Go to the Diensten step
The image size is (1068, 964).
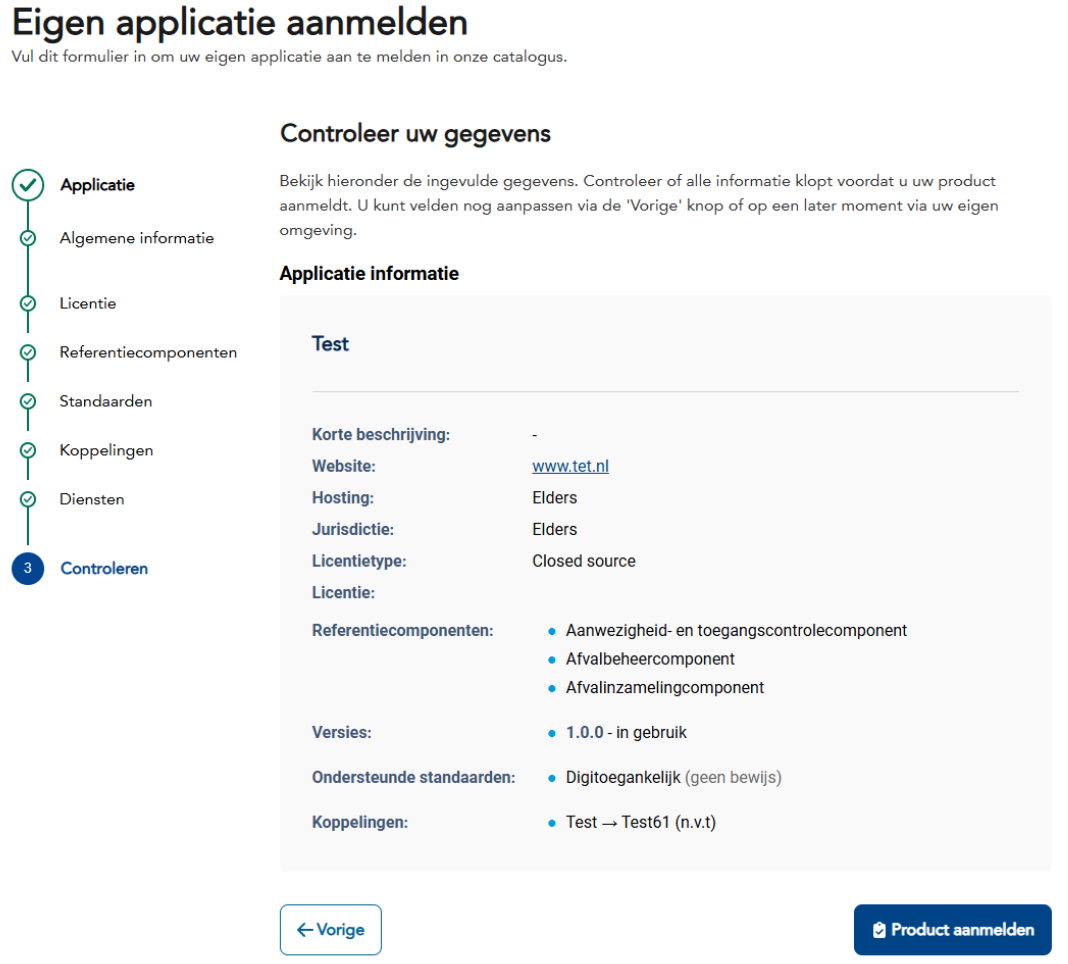coord(92,499)
